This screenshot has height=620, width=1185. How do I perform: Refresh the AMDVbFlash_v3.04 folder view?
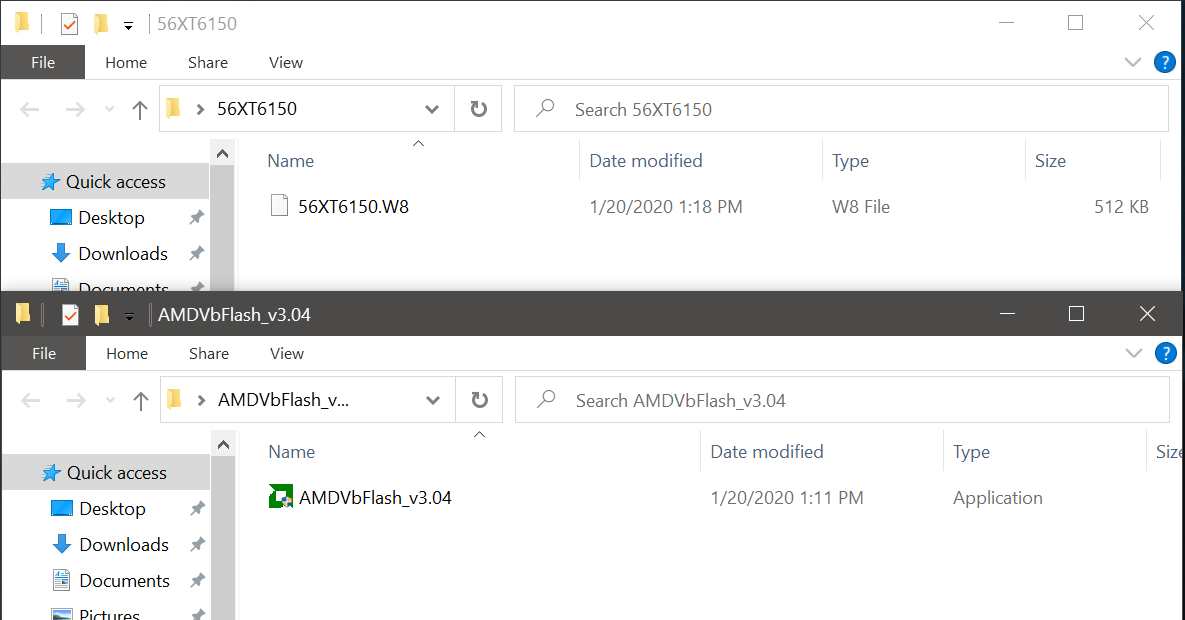coord(479,400)
